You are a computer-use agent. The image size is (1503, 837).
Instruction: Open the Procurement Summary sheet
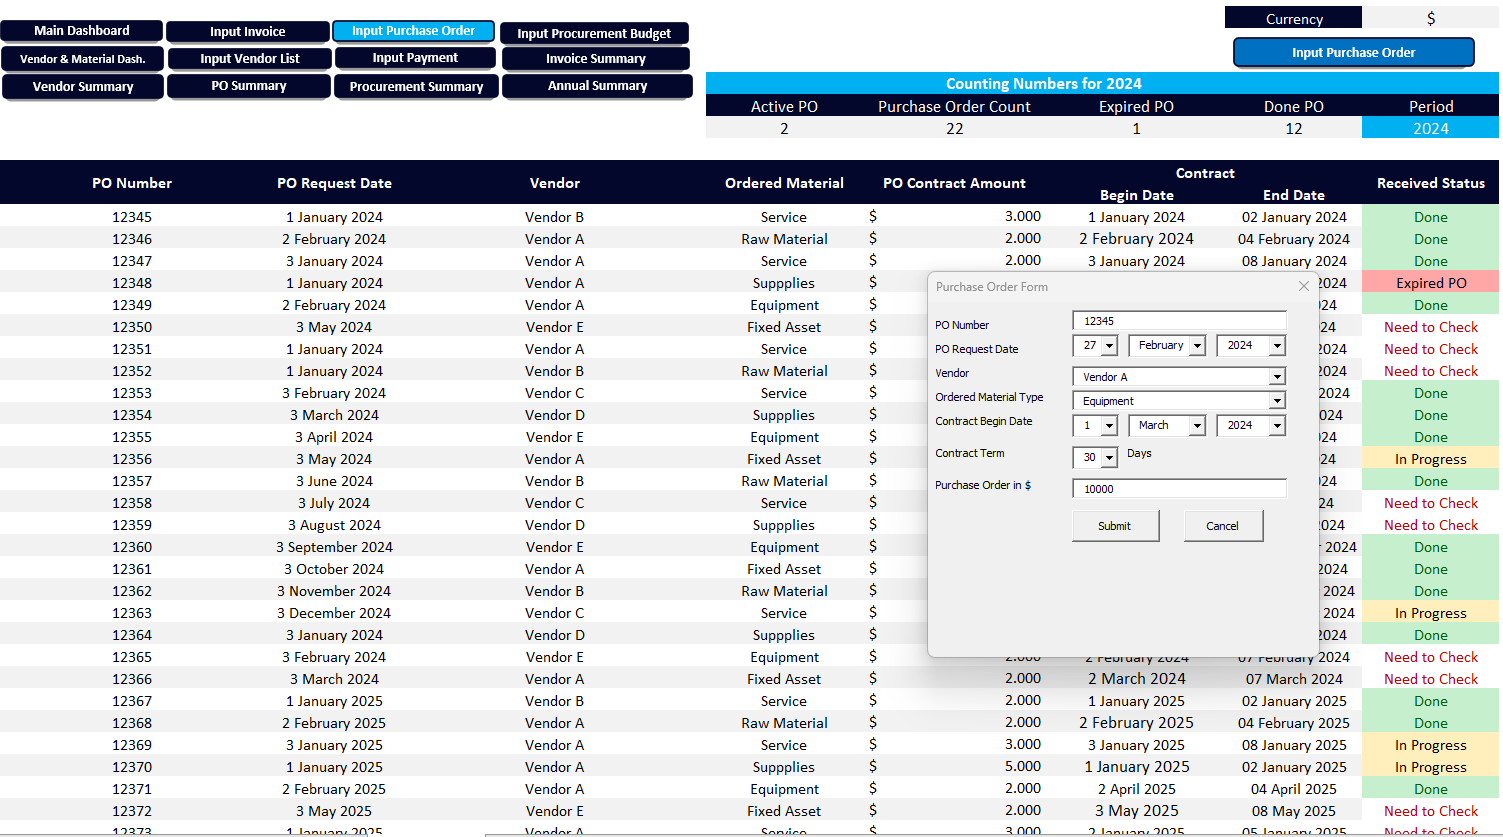tap(417, 87)
